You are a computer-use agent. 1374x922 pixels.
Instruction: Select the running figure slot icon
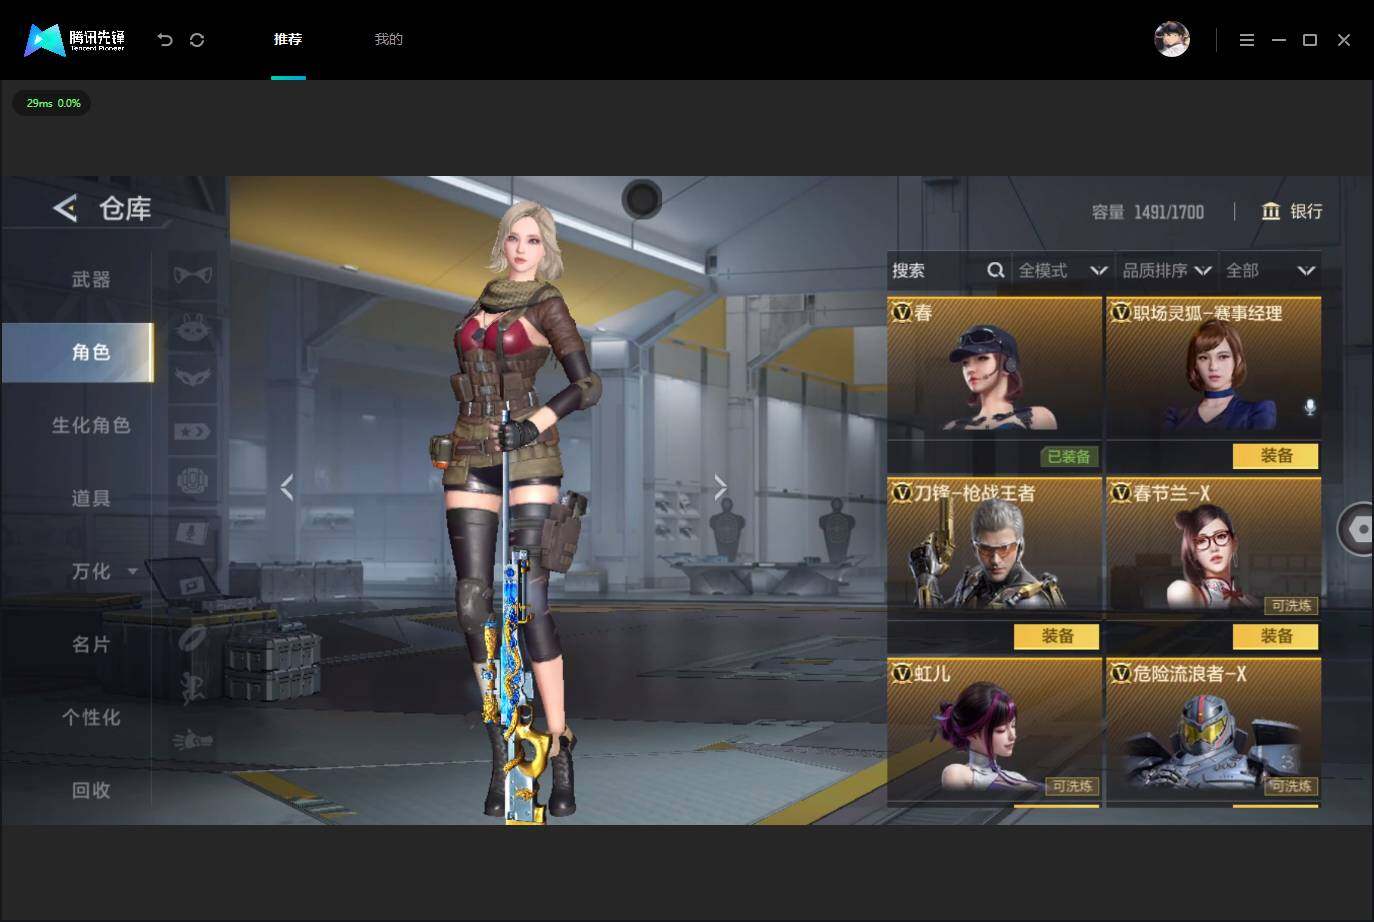click(193, 687)
